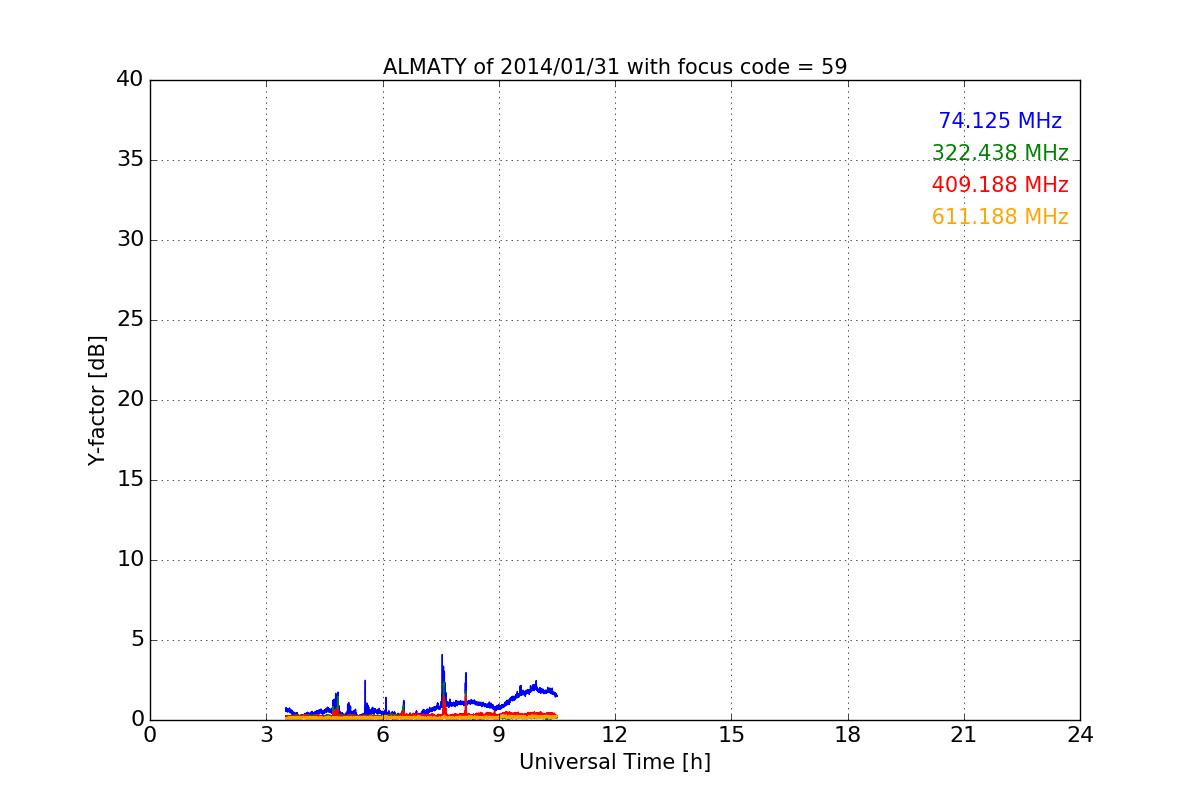Click the y-axis tick label 30

click(130, 239)
